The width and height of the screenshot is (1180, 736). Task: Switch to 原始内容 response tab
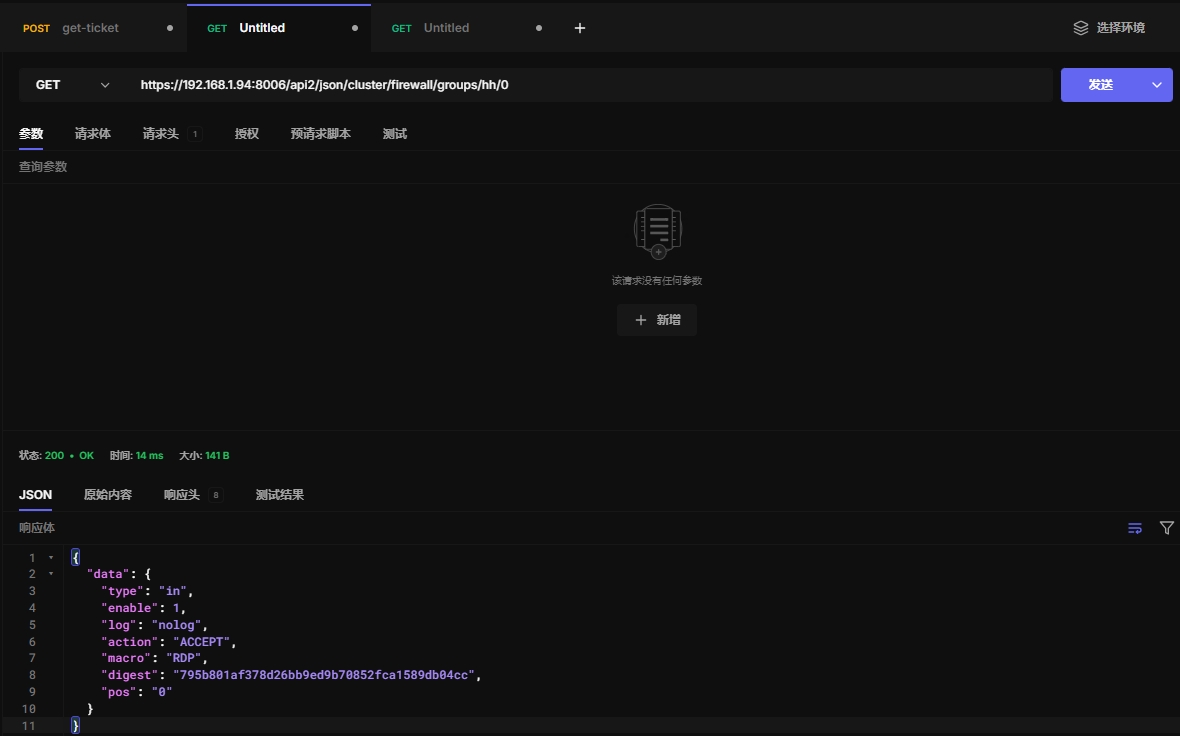pos(108,495)
